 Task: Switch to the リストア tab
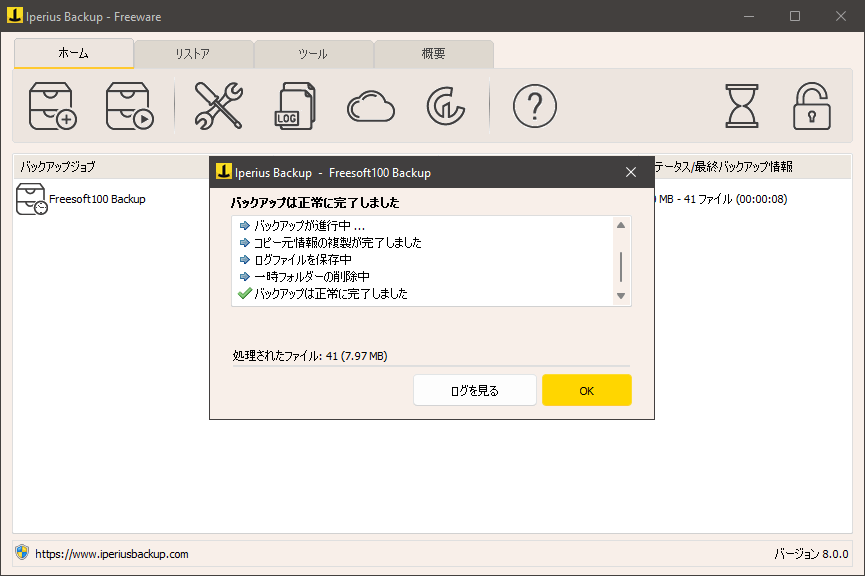pos(193,54)
